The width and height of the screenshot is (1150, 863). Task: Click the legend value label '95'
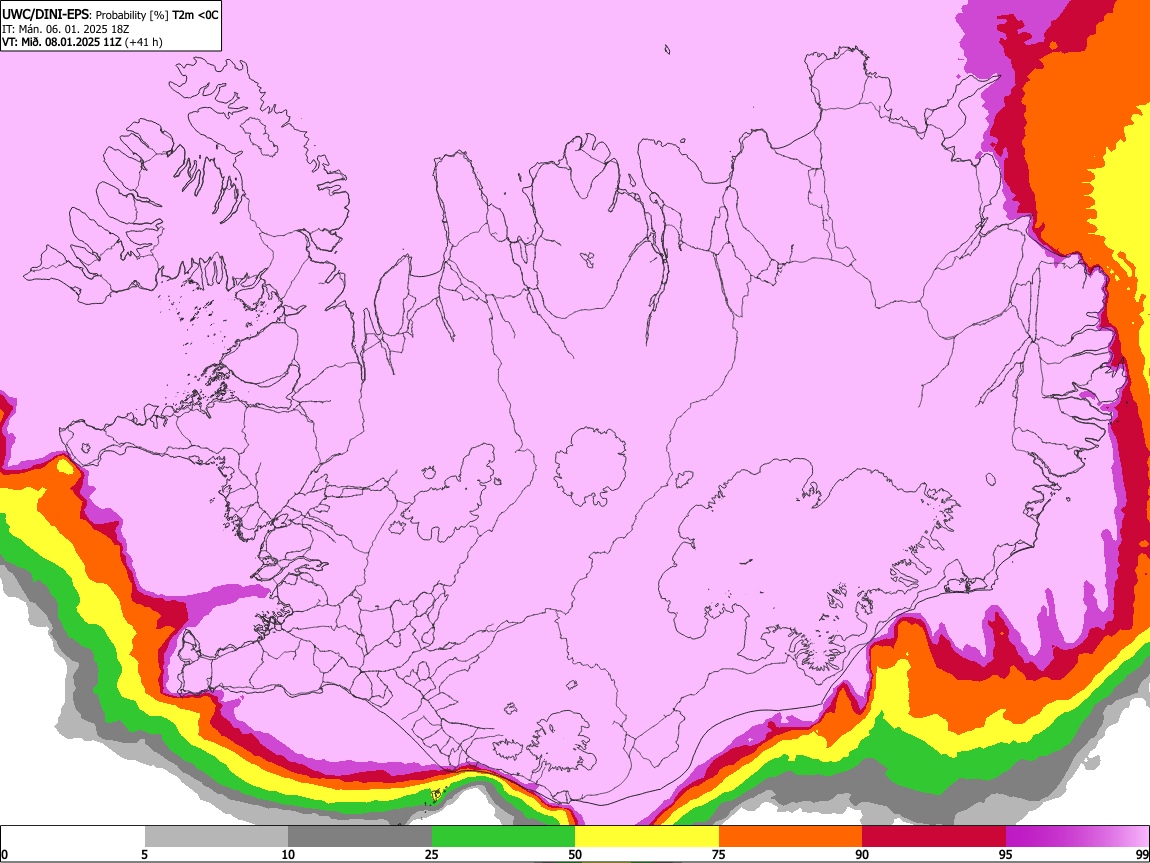click(1006, 854)
